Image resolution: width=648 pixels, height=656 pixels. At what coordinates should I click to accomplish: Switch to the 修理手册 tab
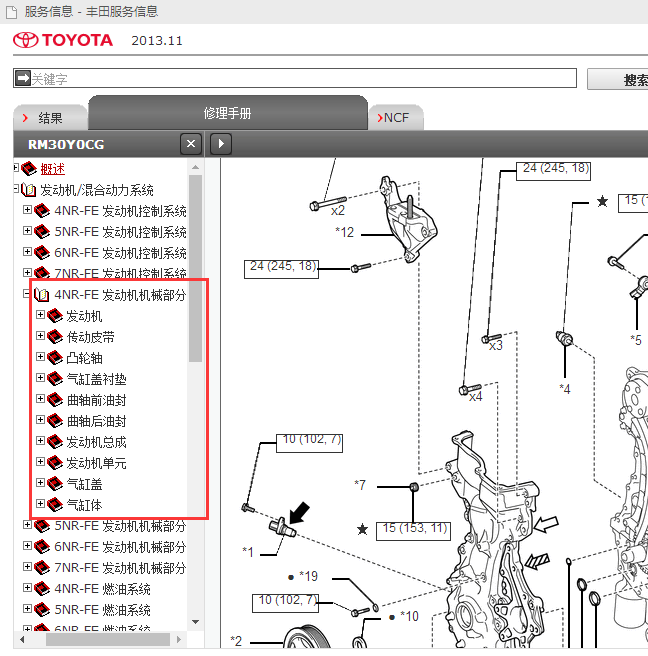tap(228, 113)
